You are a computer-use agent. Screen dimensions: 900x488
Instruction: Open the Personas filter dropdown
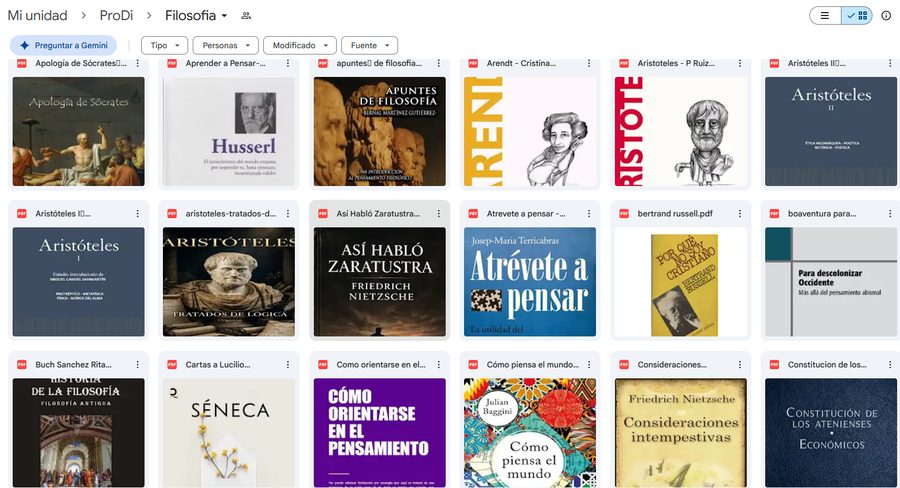tap(226, 45)
